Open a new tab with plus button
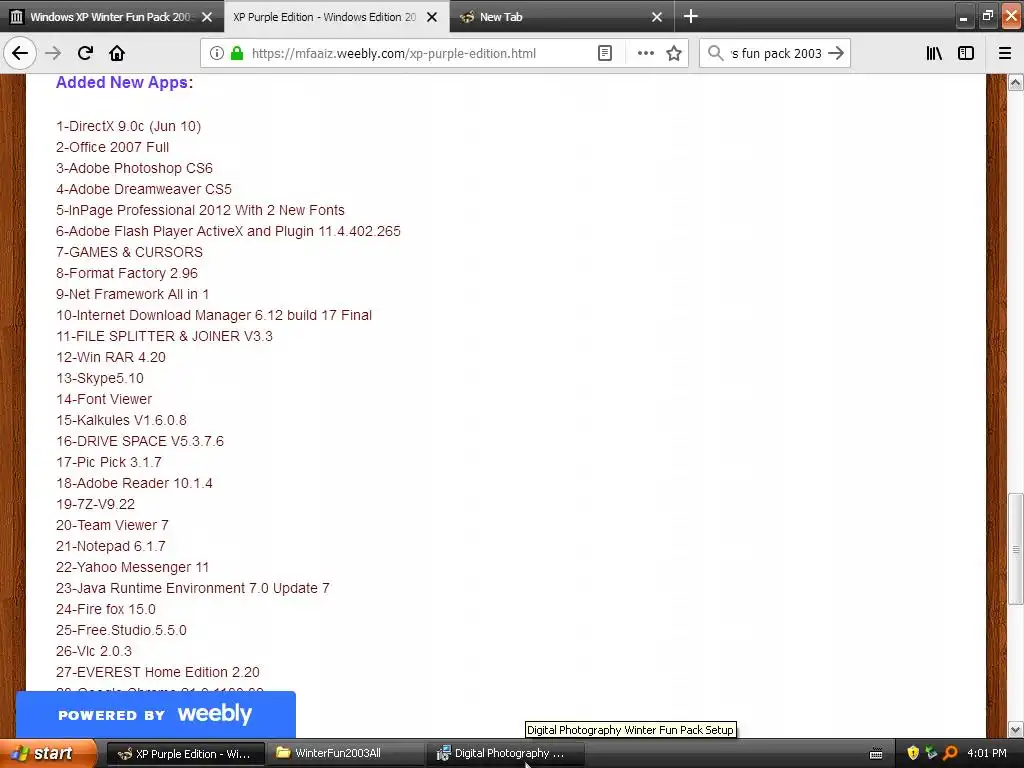Image resolution: width=1024 pixels, height=768 pixels. point(691,16)
